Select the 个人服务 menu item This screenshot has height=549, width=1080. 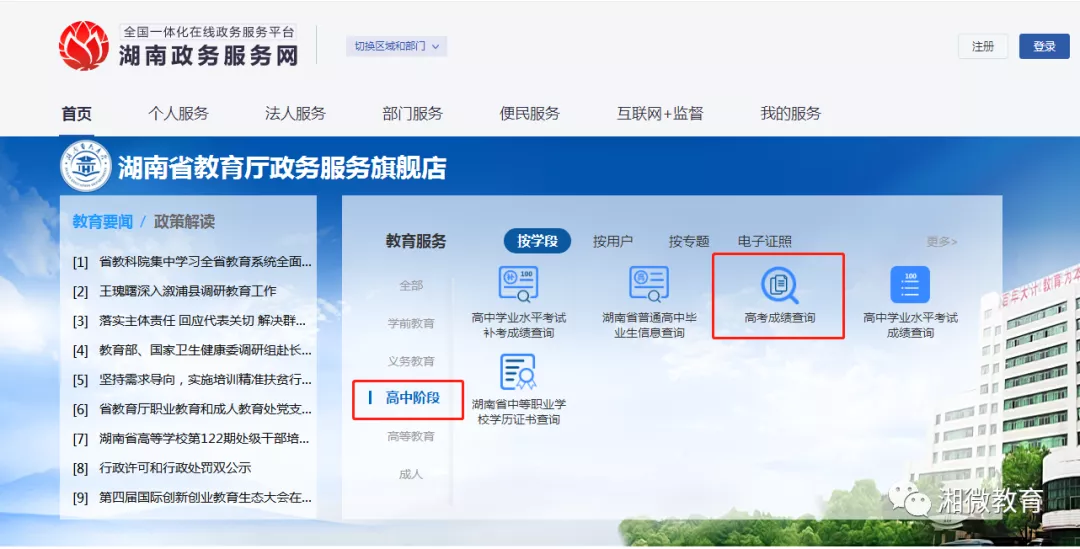[x=178, y=113]
